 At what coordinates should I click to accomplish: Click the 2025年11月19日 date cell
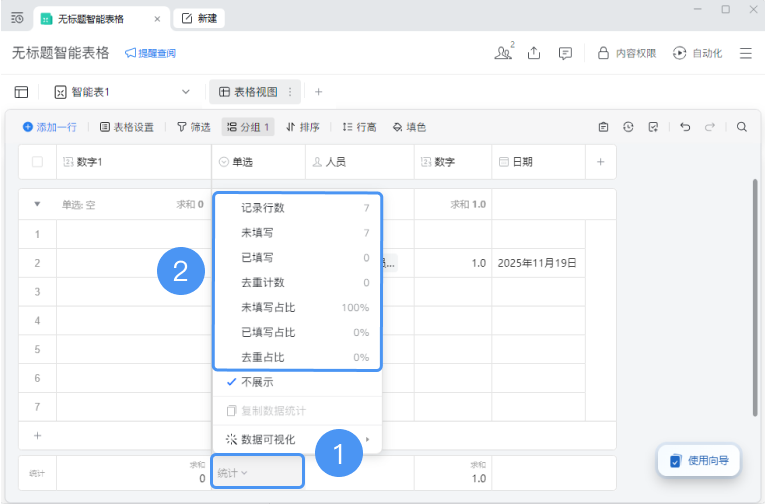tap(538, 263)
